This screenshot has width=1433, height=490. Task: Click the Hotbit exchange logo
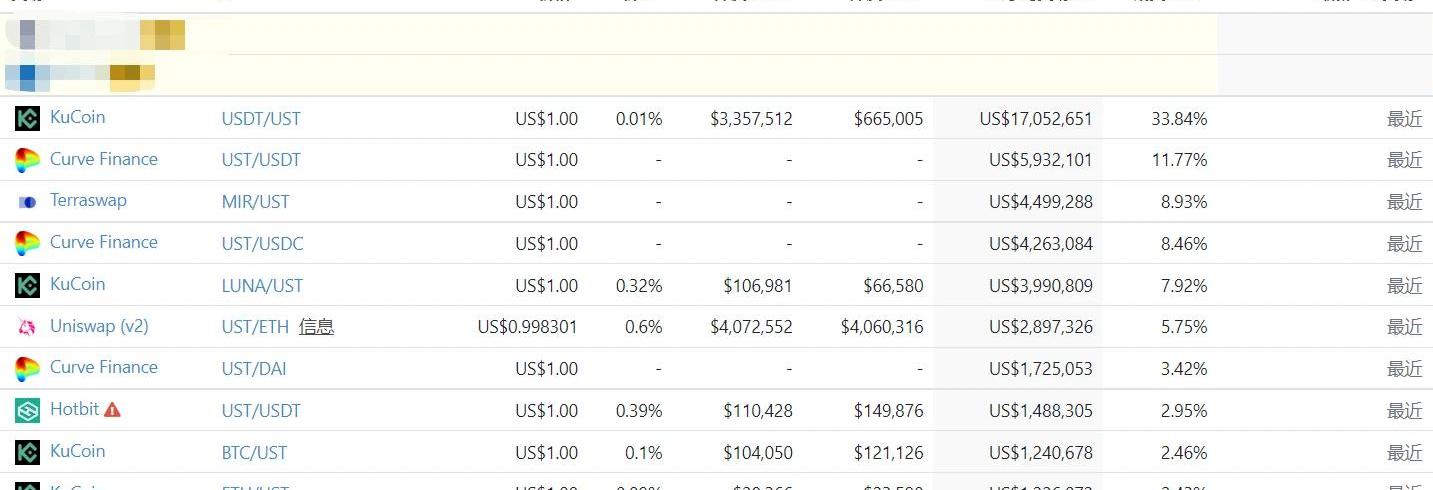point(27,410)
